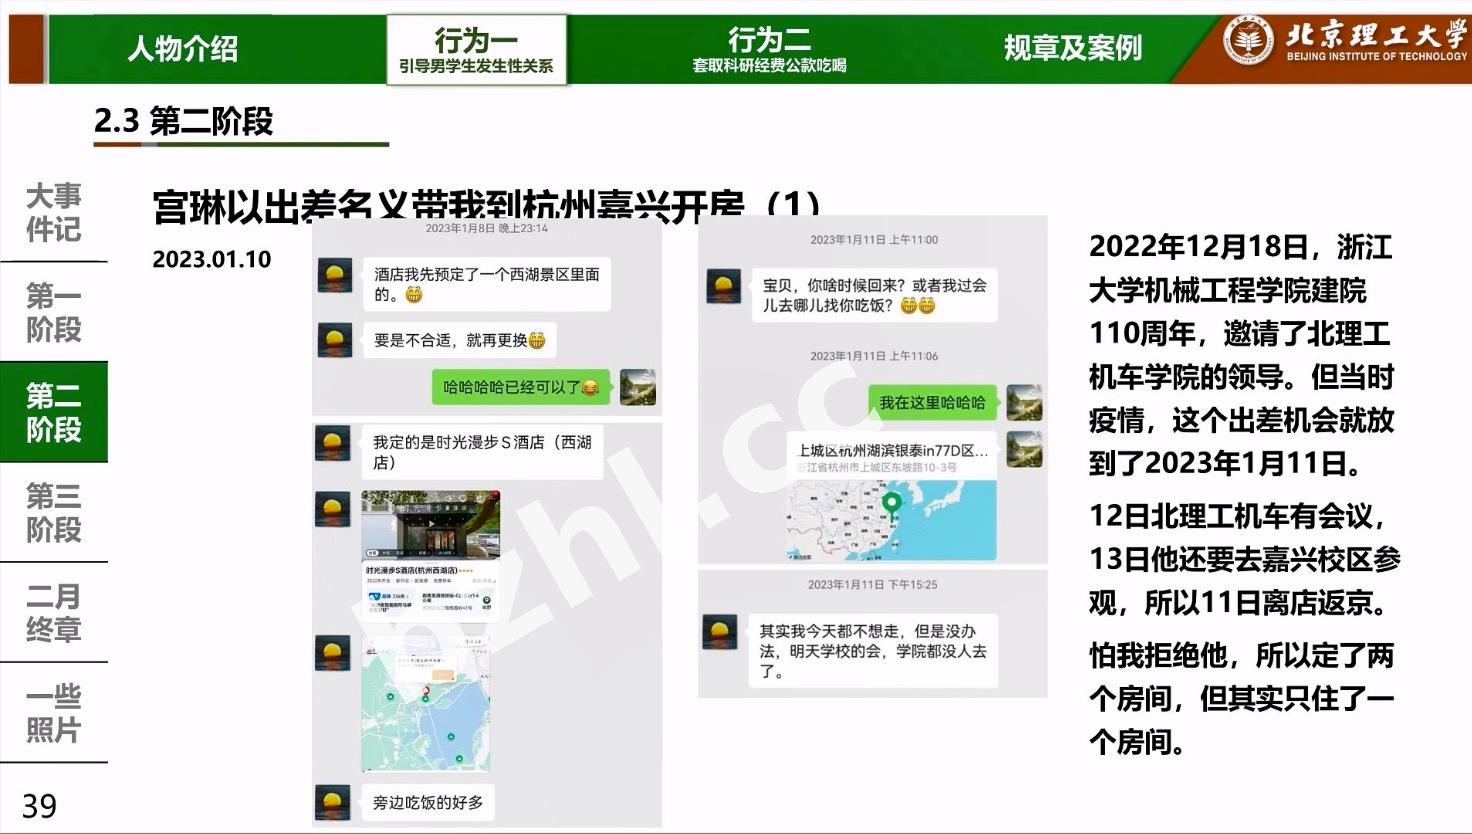Click the green bubble '哈哈哈哈已经可以了'

[x=521, y=387]
